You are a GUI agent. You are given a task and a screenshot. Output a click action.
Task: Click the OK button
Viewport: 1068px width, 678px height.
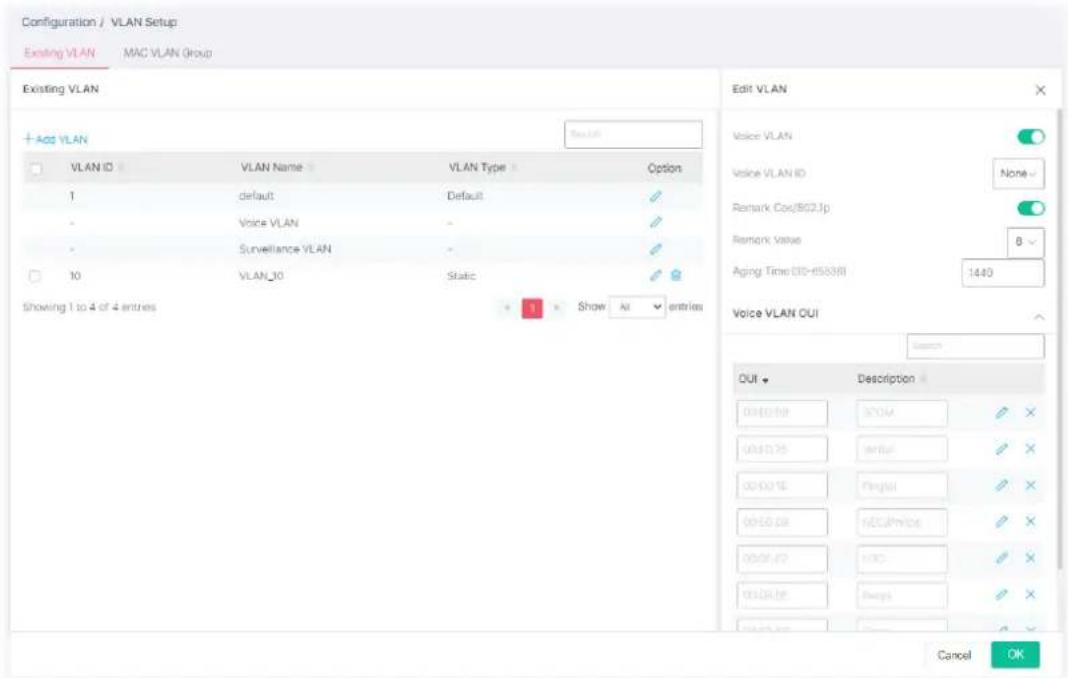coord(1016,654)
